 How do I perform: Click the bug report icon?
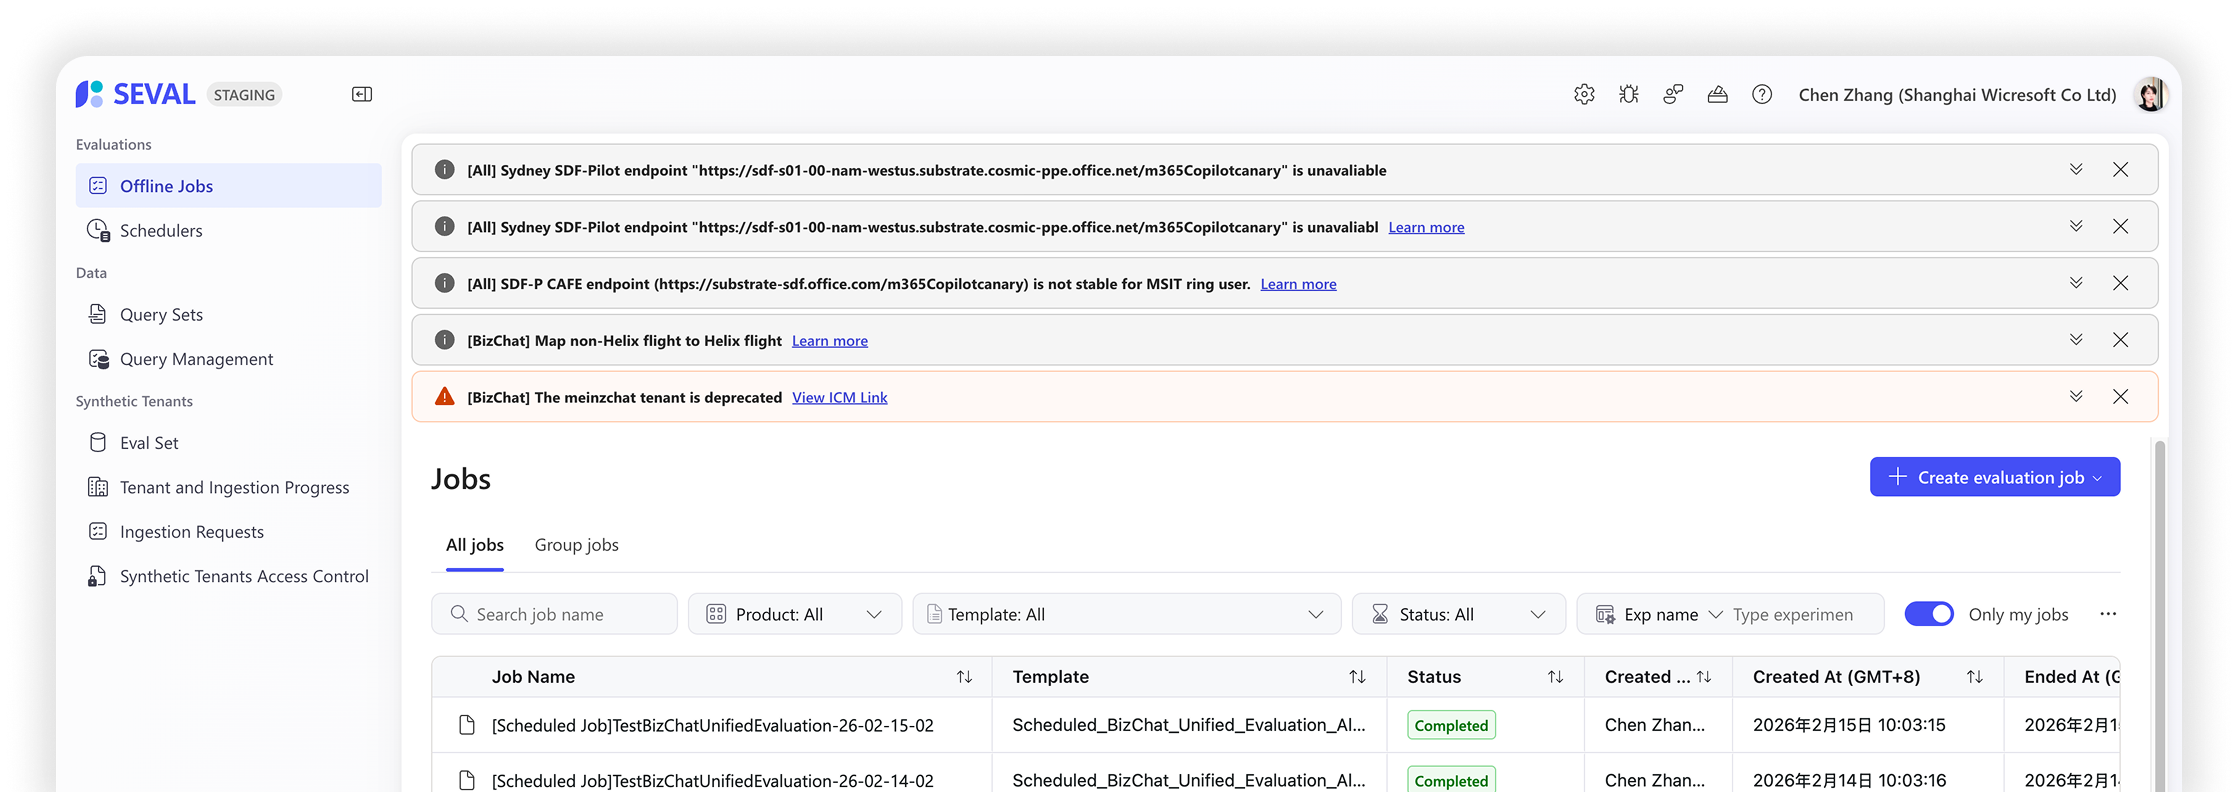[1629, 94]
